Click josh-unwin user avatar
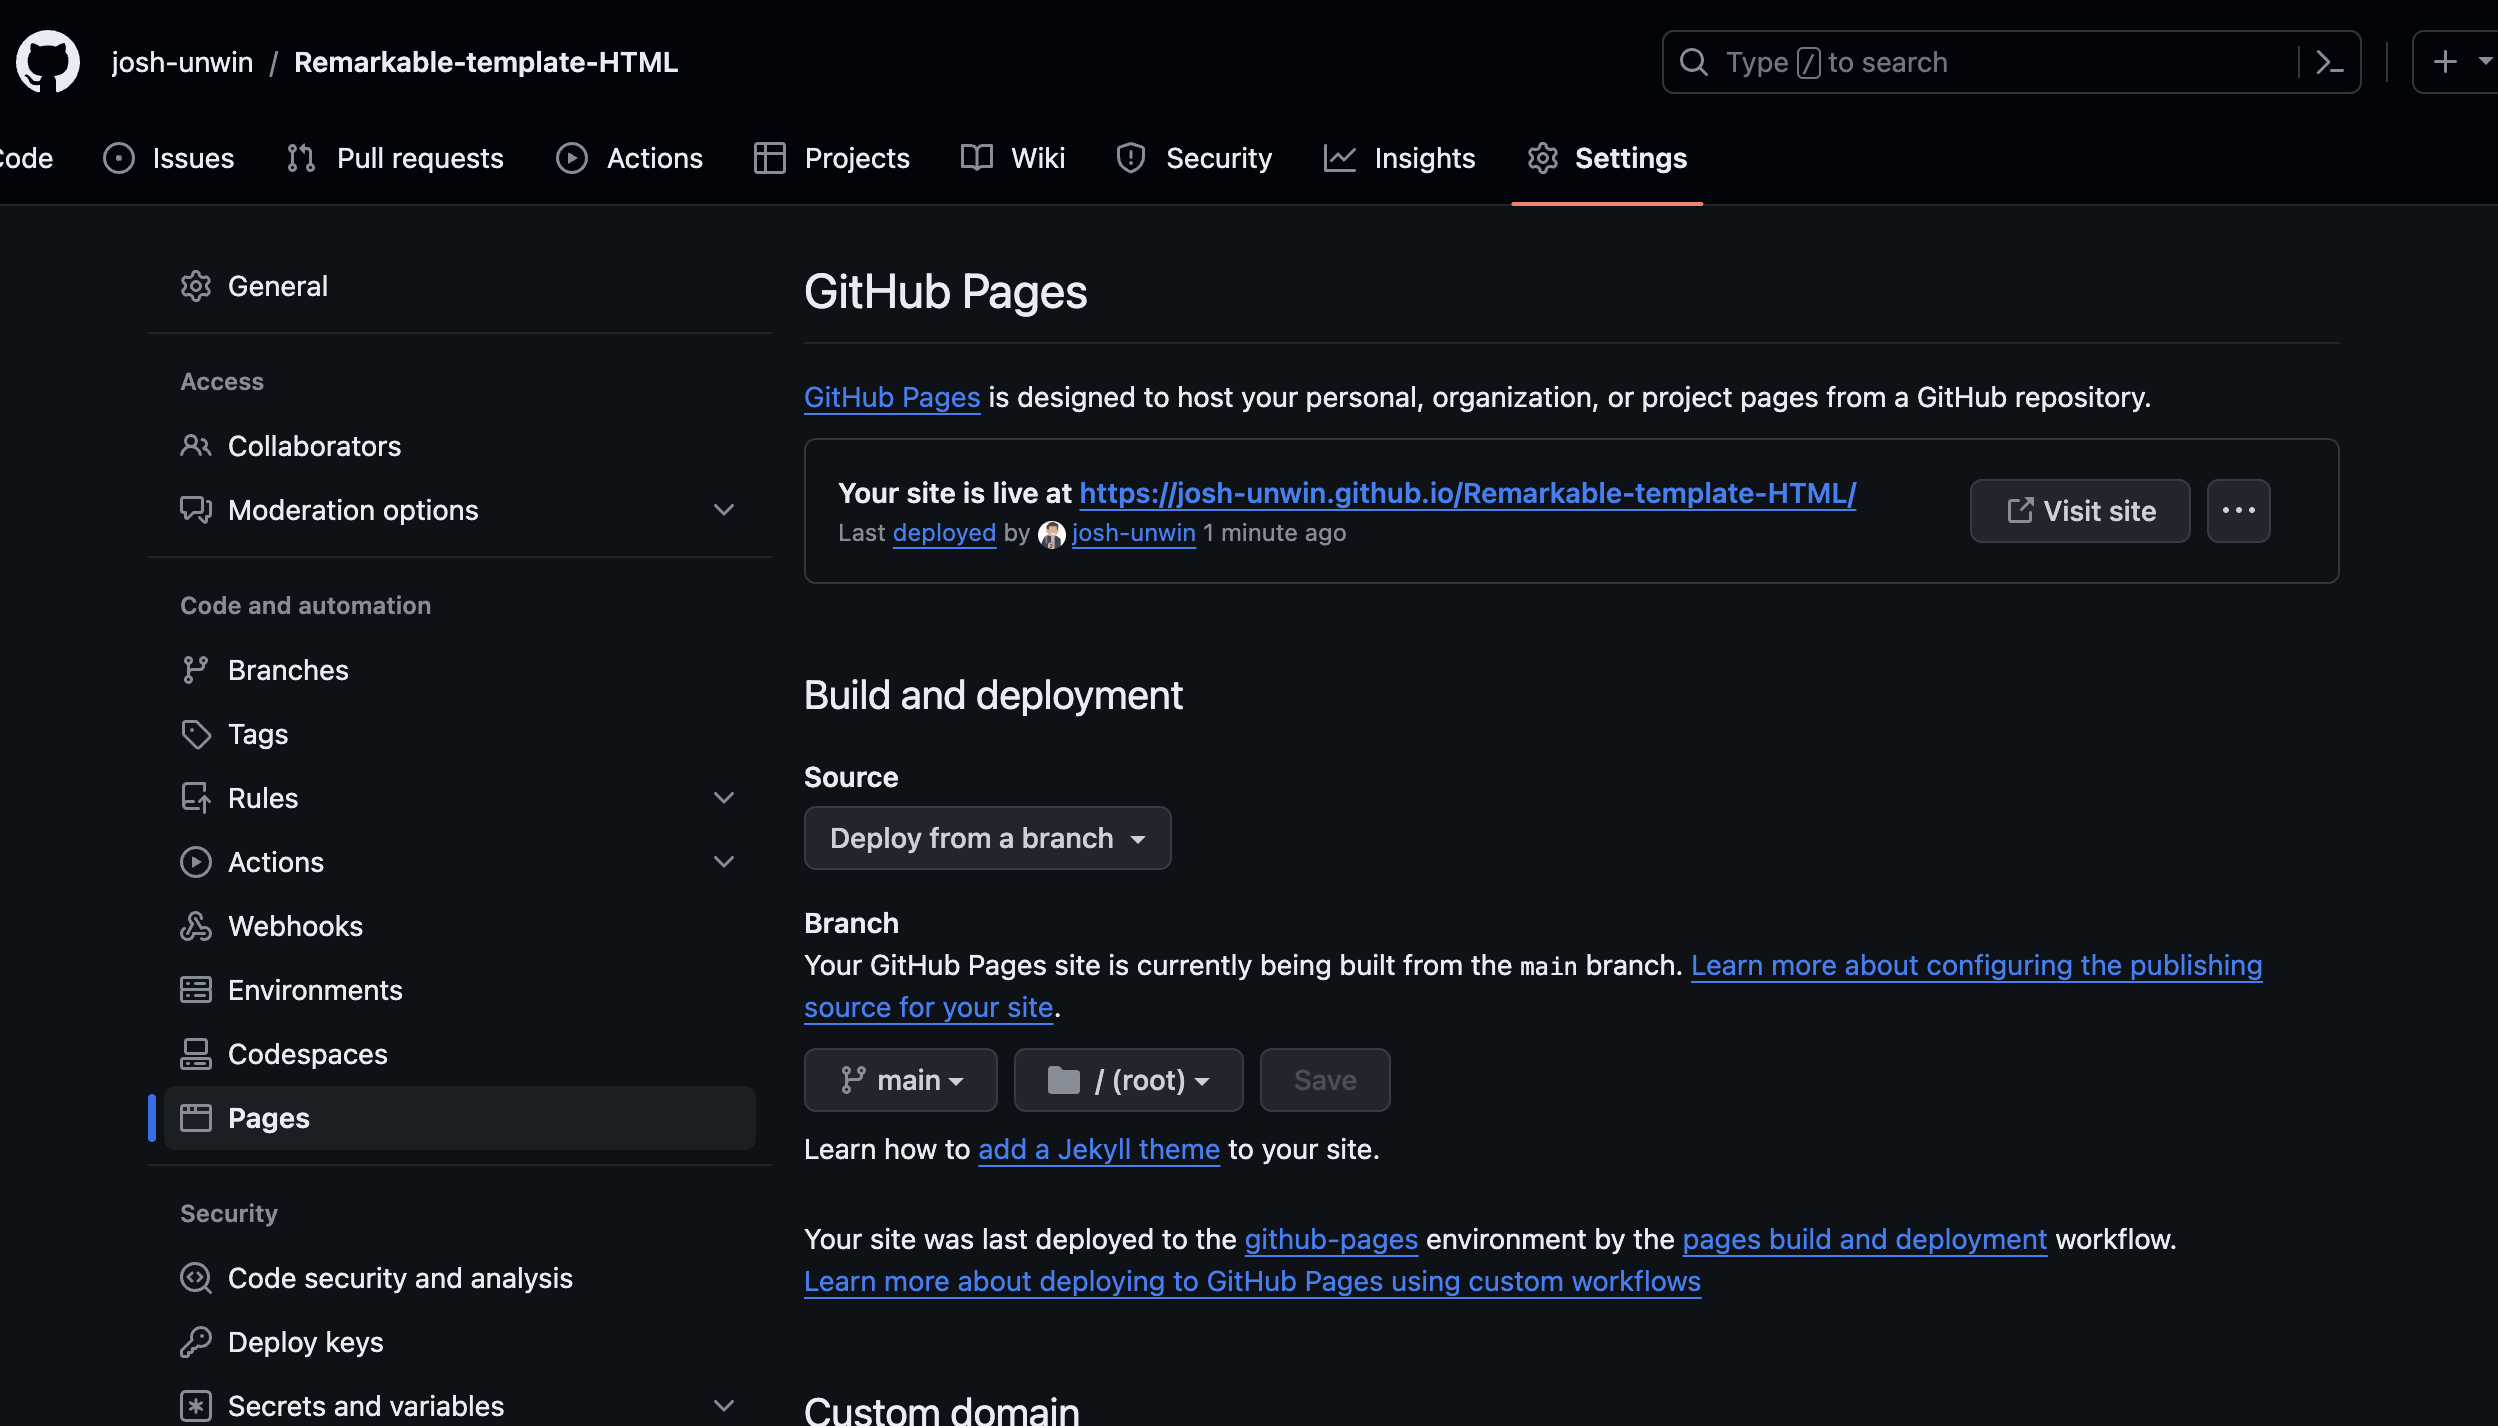This screenshot has width=2498, height=1426. coord(1052,534)
